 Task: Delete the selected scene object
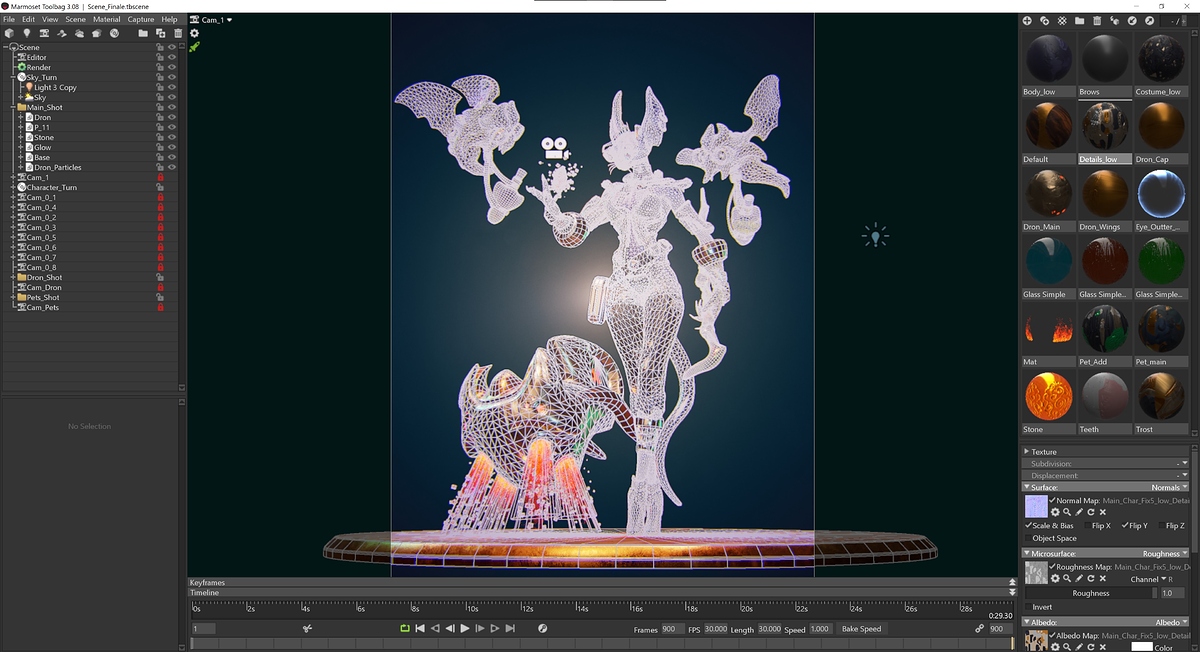click(178, 33)
